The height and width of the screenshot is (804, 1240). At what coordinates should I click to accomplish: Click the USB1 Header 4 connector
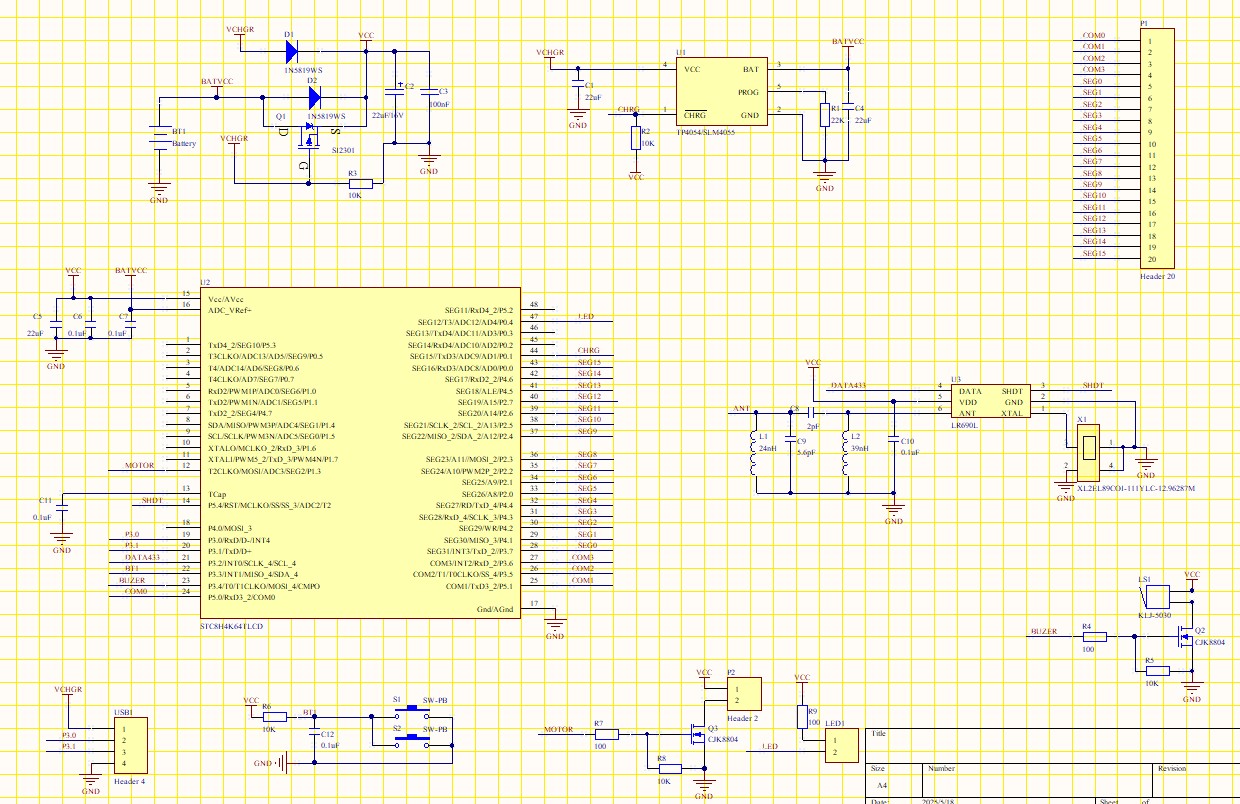[132, 745]
